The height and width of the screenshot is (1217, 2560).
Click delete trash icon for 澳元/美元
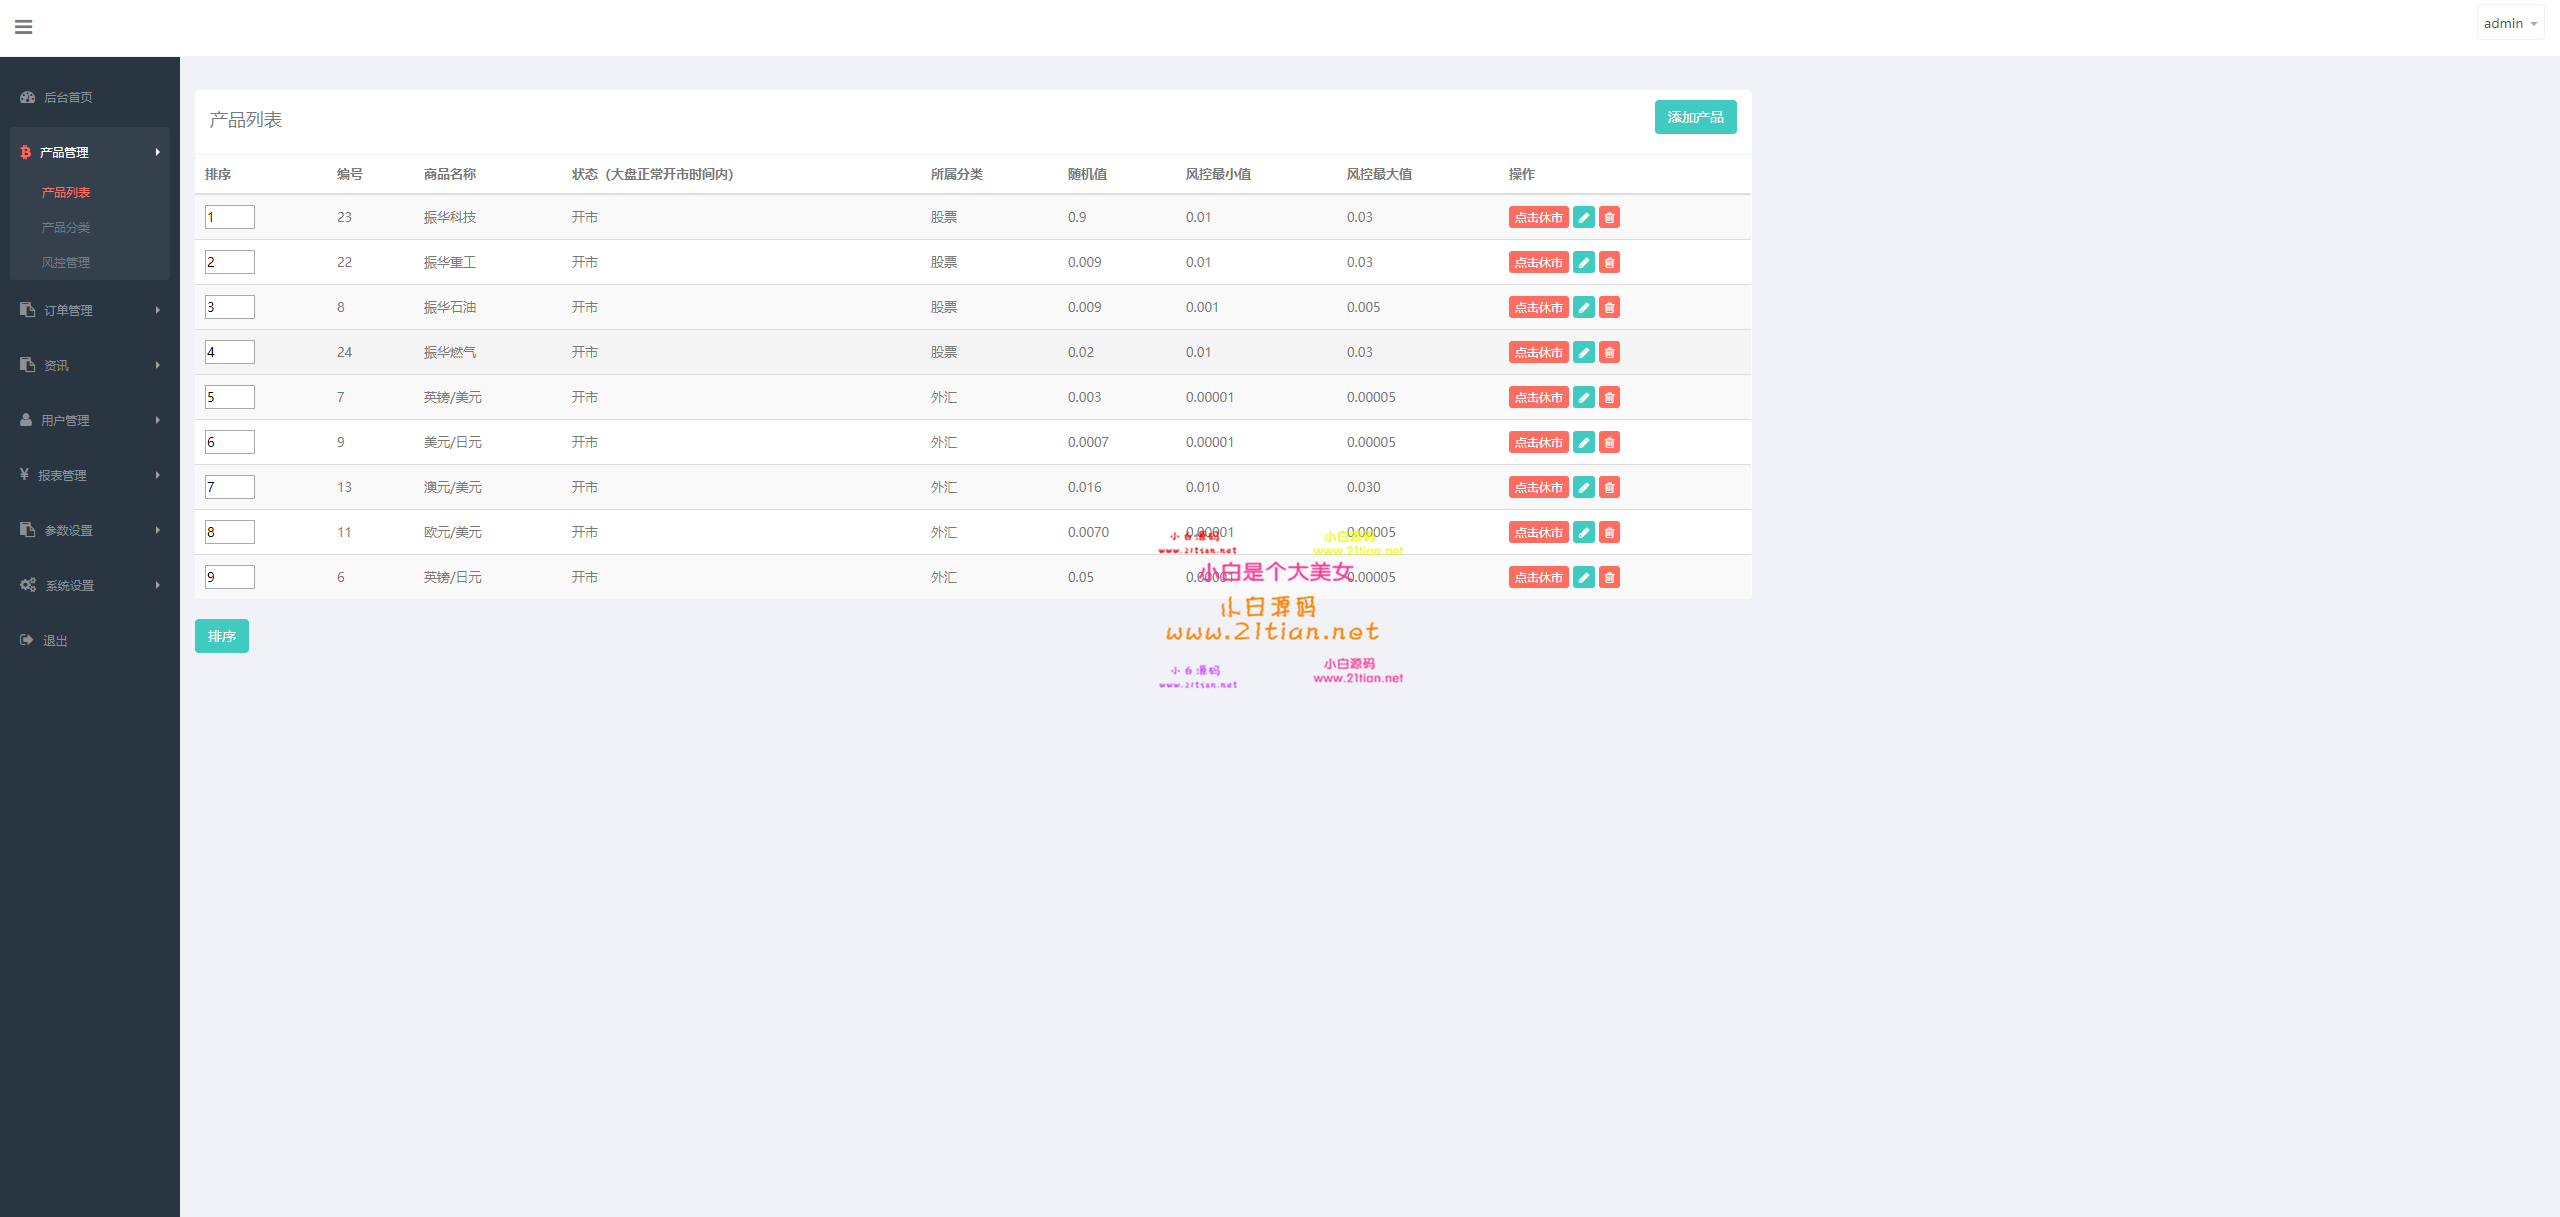1609,487
